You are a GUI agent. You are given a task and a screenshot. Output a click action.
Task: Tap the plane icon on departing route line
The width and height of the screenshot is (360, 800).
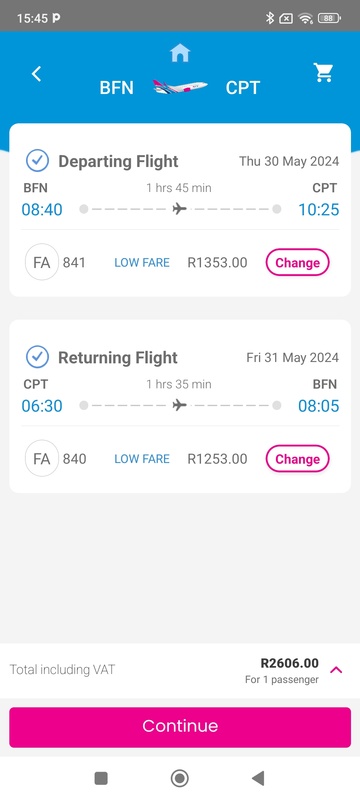click(179, 209)
